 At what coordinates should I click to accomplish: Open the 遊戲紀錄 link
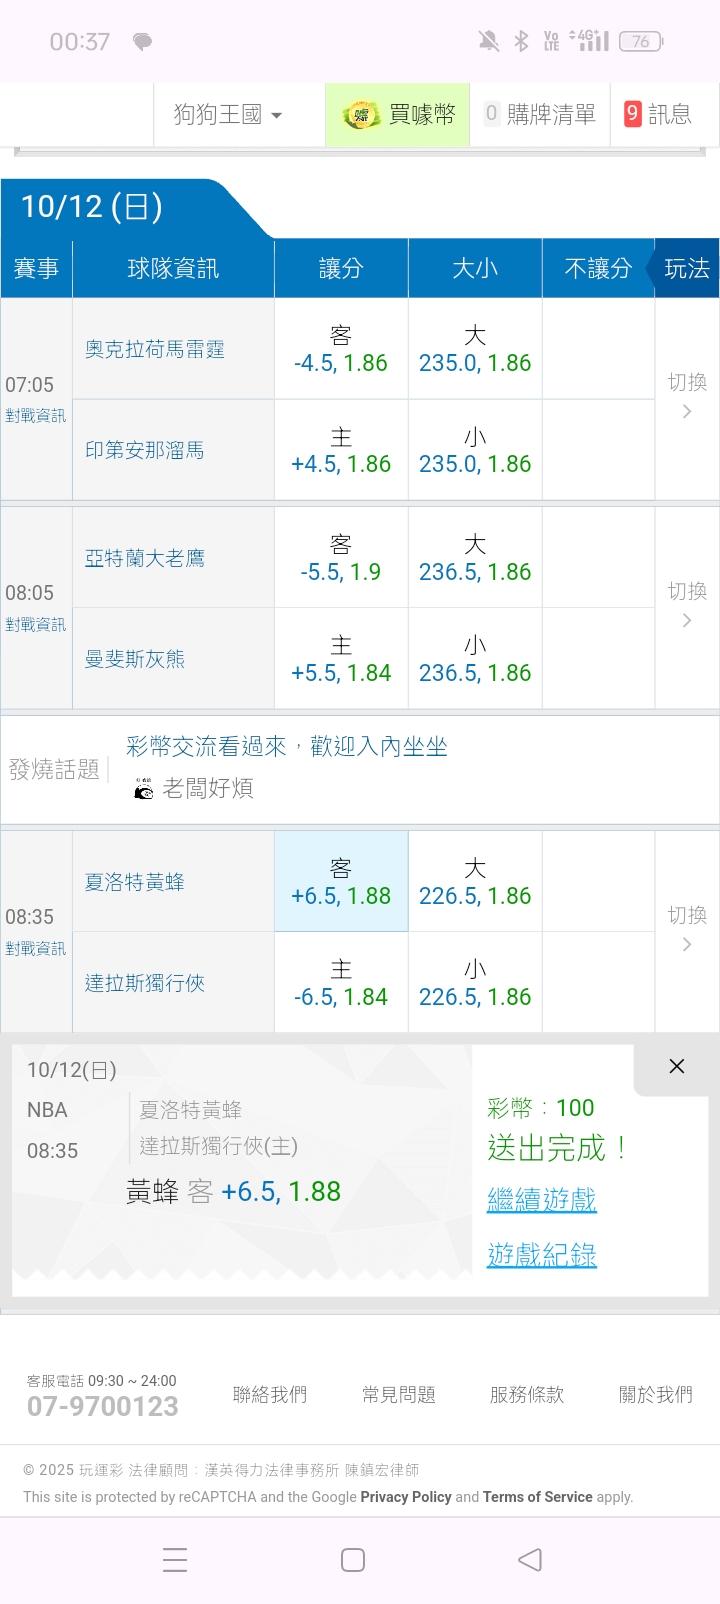[x=541, y=1255]
